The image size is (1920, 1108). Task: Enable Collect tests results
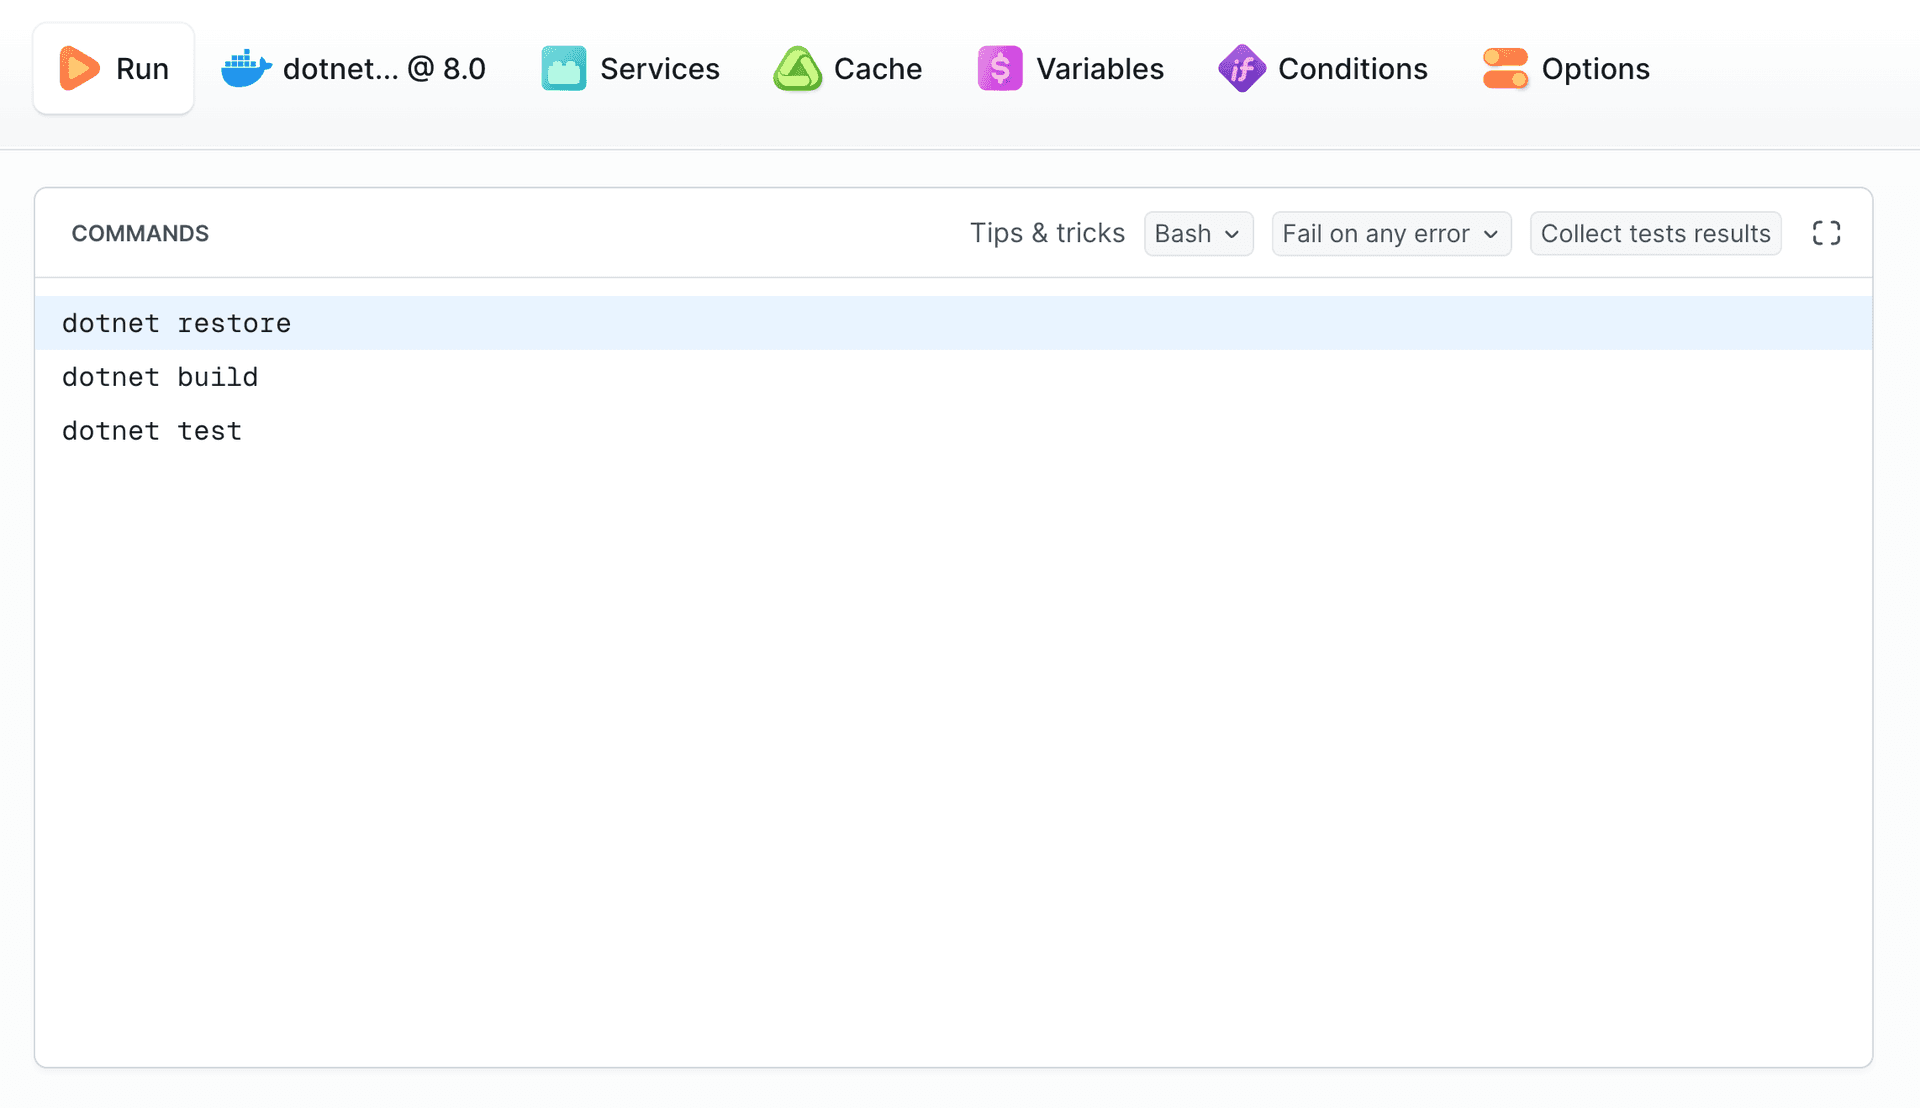(x=1655, y=233)
